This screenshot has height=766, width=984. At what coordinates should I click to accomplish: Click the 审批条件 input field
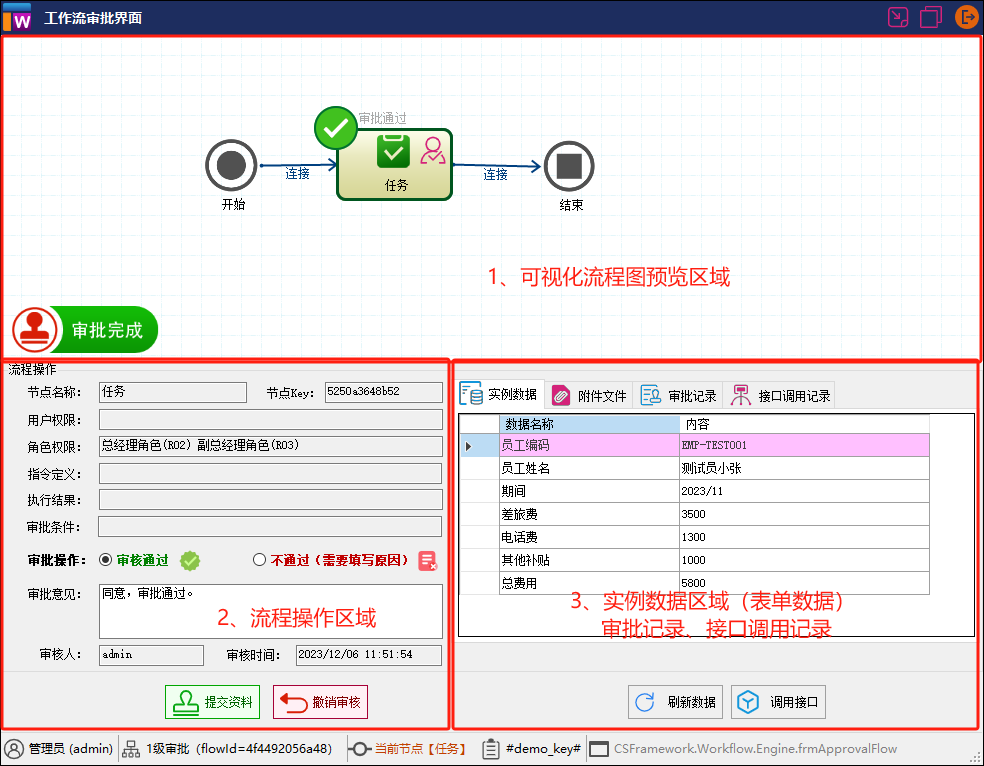(x=270, y=527)
